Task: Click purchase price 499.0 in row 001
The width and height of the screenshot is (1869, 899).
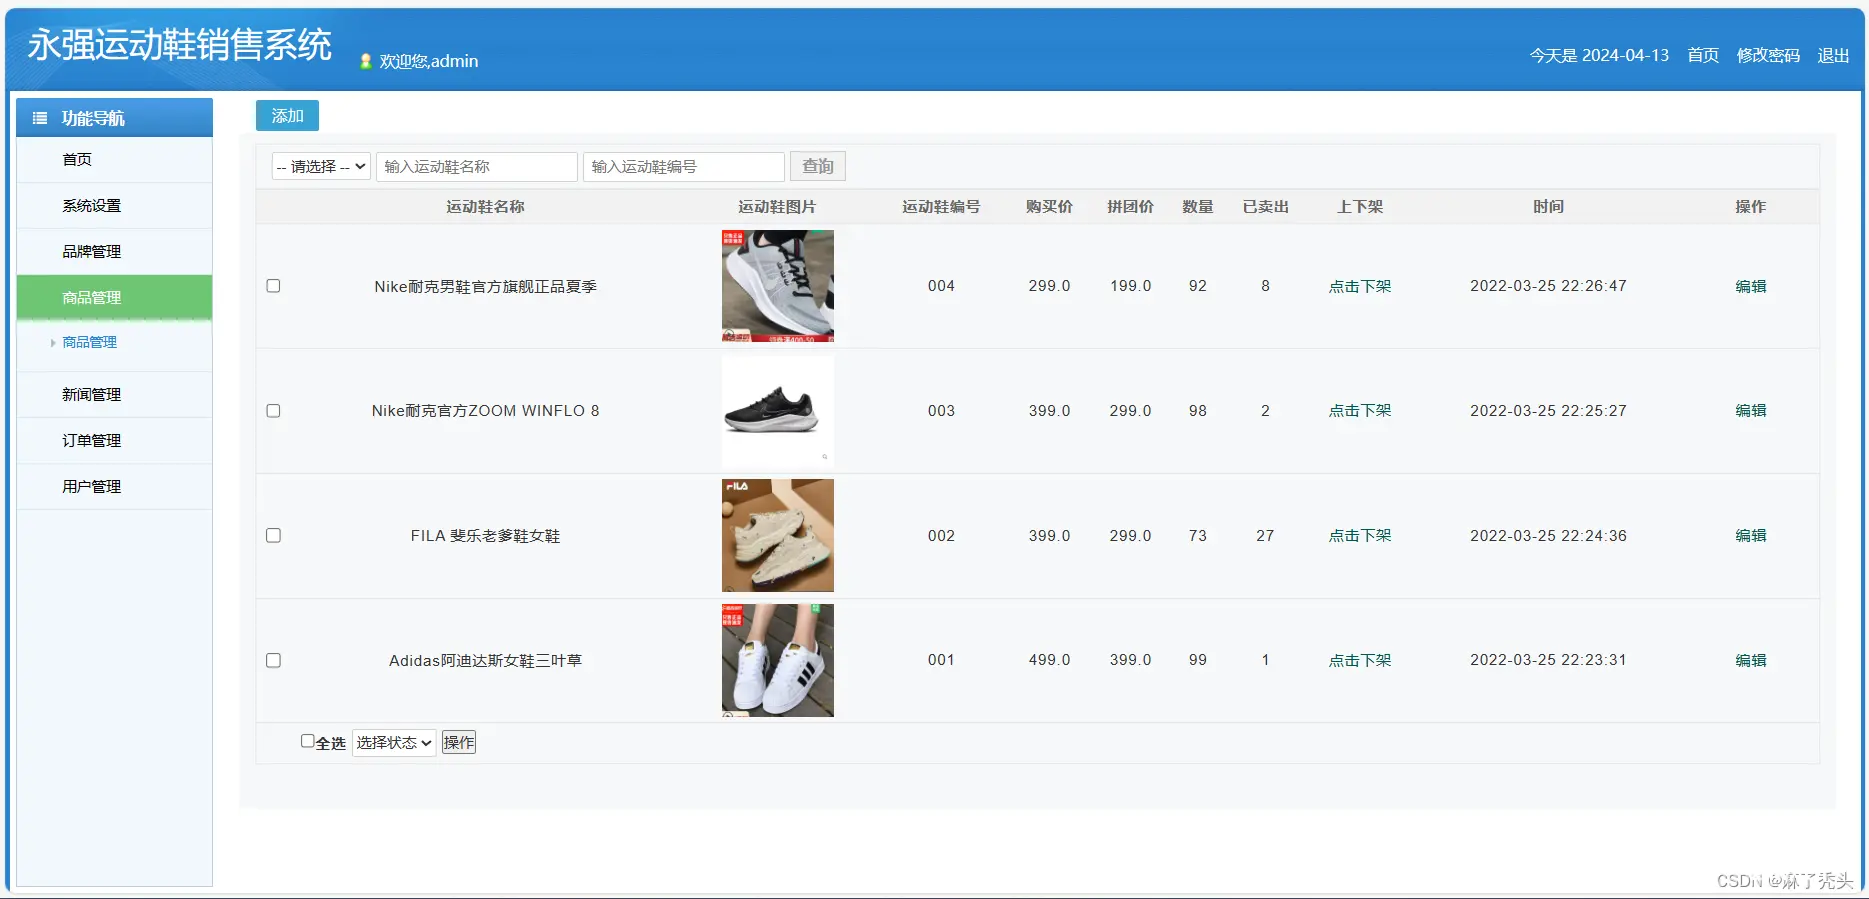Action: 1049,660
